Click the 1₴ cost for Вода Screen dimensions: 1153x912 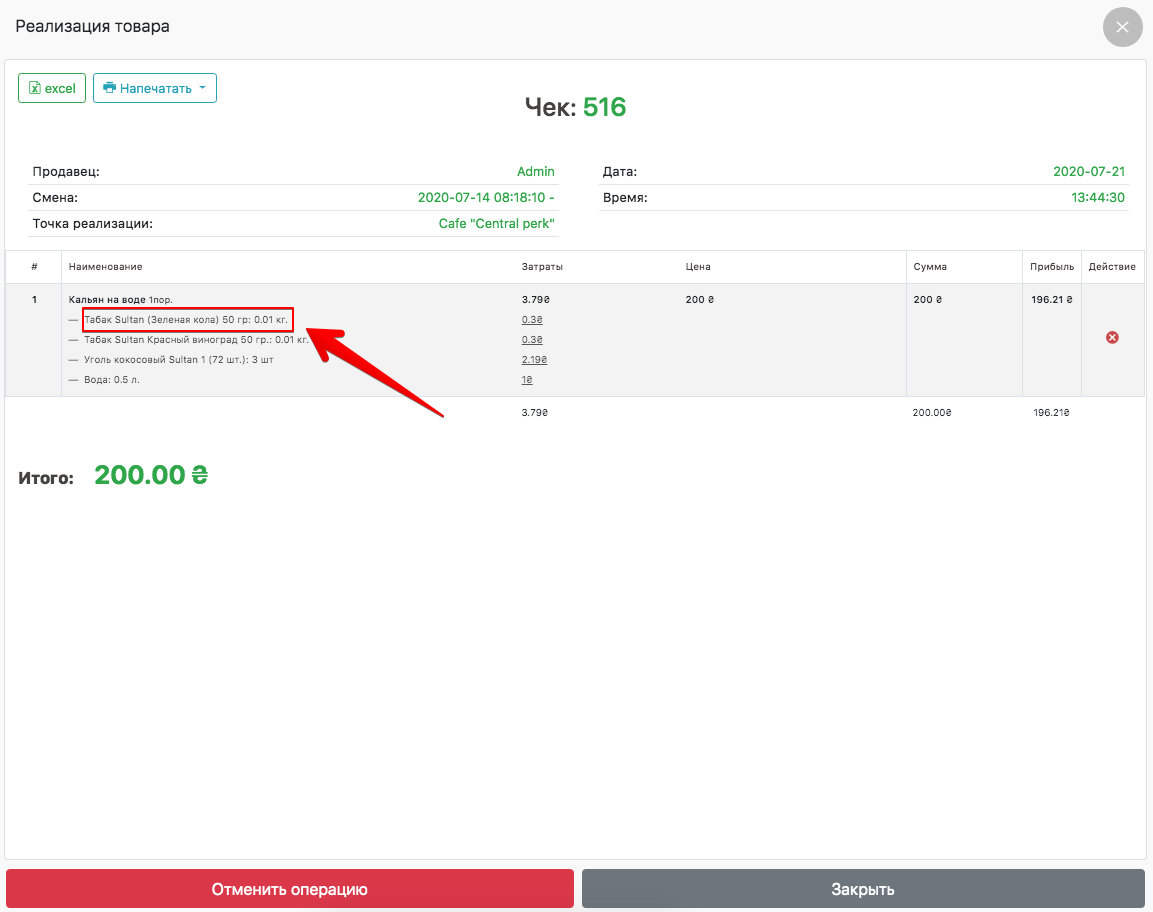tap(527, 380)
